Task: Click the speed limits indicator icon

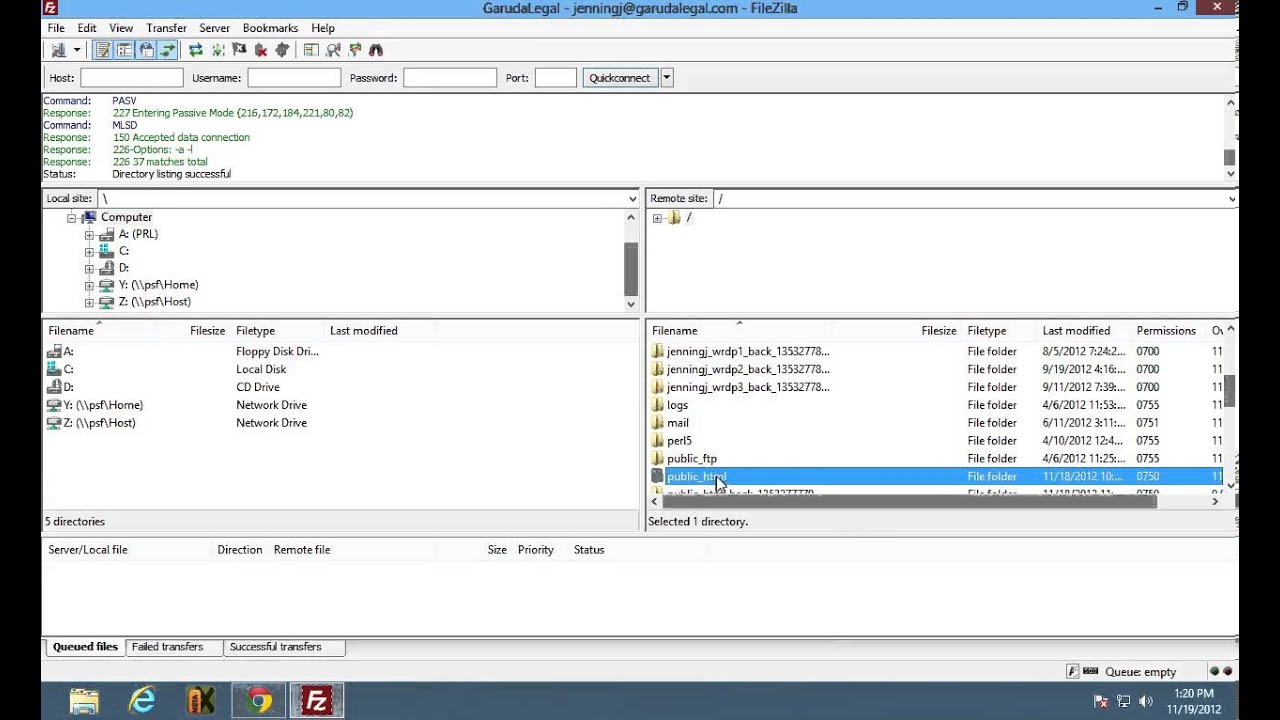Action: (x=1090, y=672)
